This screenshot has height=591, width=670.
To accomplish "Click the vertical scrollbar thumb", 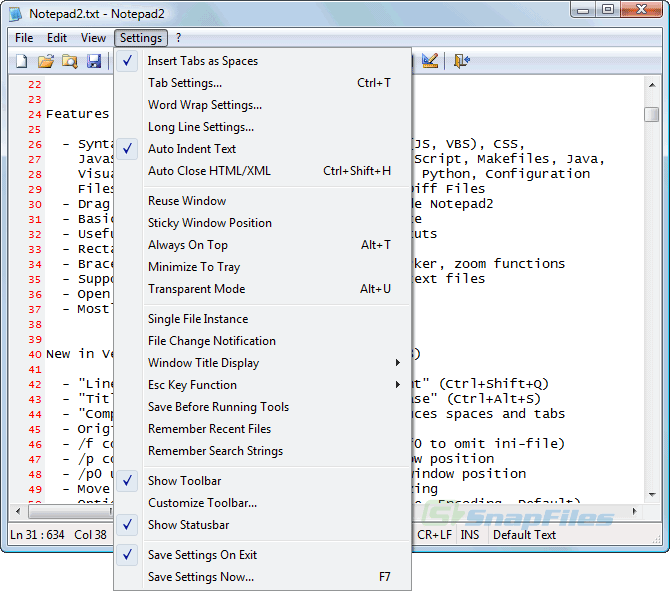I will click(652, 114).
